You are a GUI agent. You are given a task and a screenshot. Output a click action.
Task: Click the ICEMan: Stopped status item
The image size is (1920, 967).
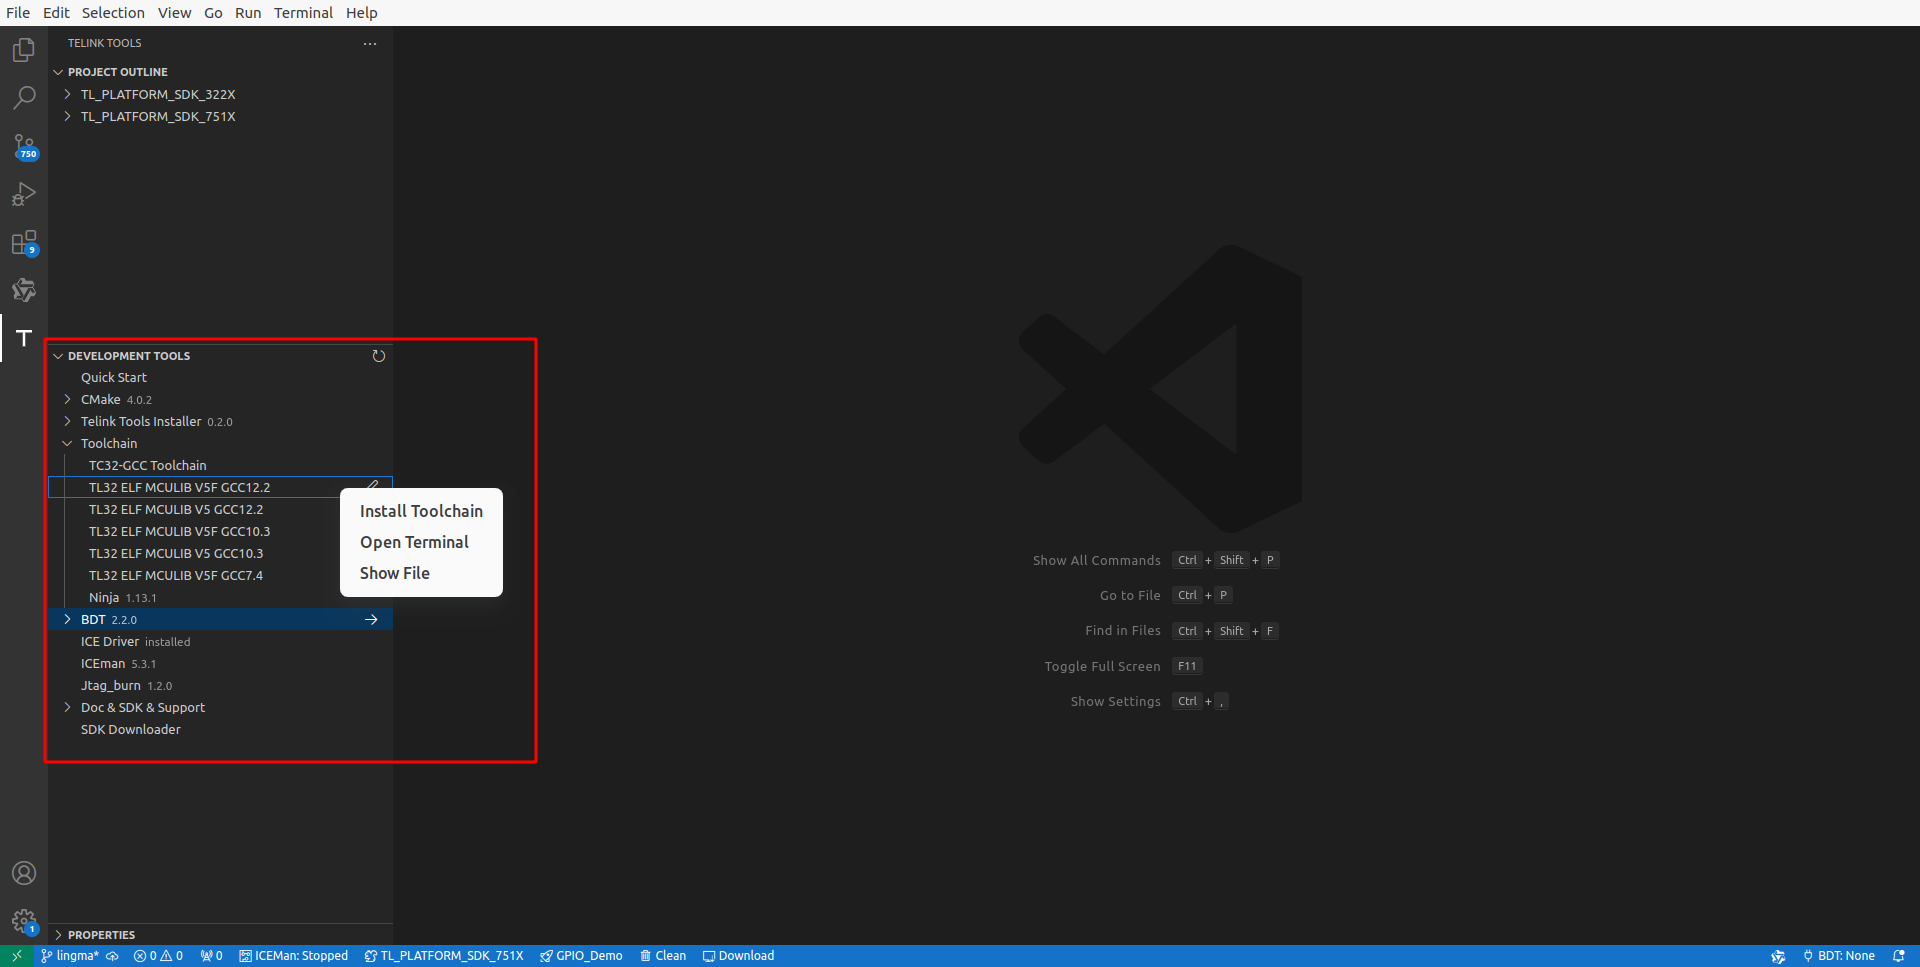[293, 955]
